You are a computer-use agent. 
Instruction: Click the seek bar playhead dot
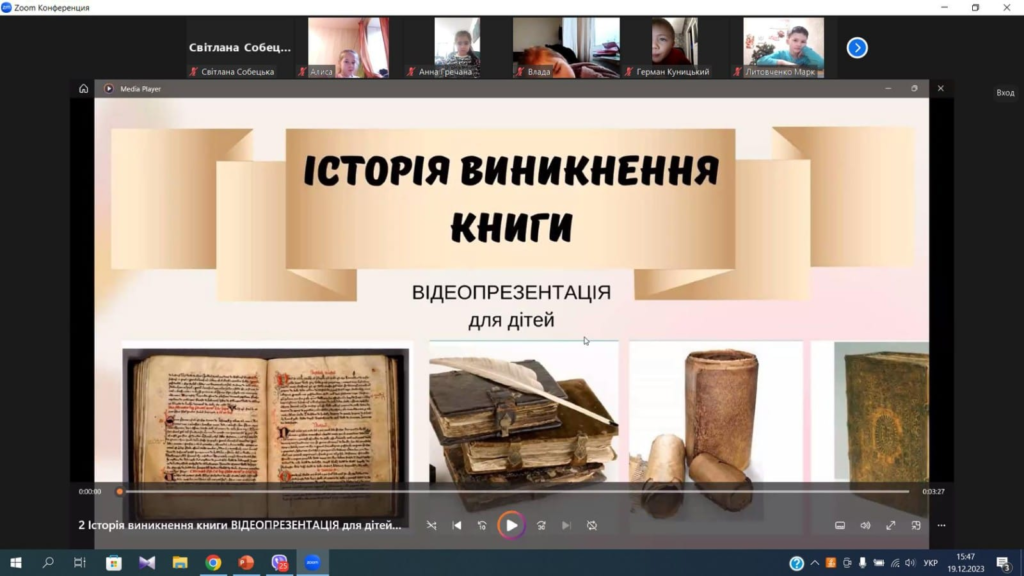[120, 491]
